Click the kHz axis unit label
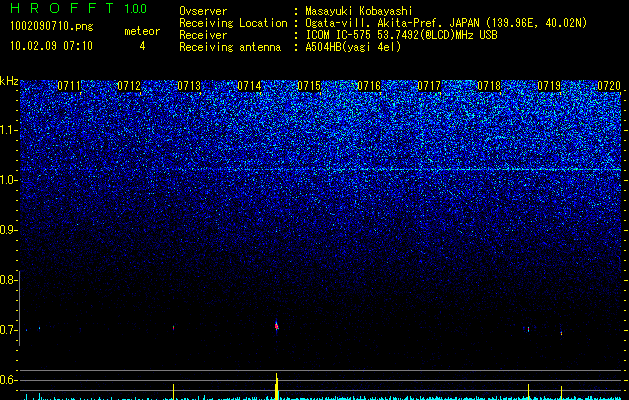Image resolution: width=629 pixels, height=400 pixels. click(9, 81)
